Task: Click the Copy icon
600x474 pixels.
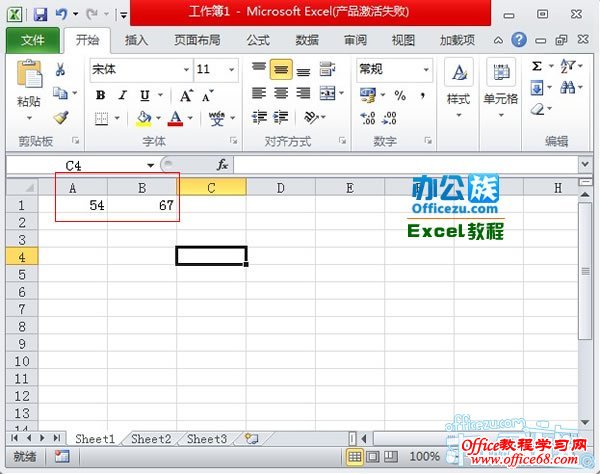Action: tap(60, 93)
